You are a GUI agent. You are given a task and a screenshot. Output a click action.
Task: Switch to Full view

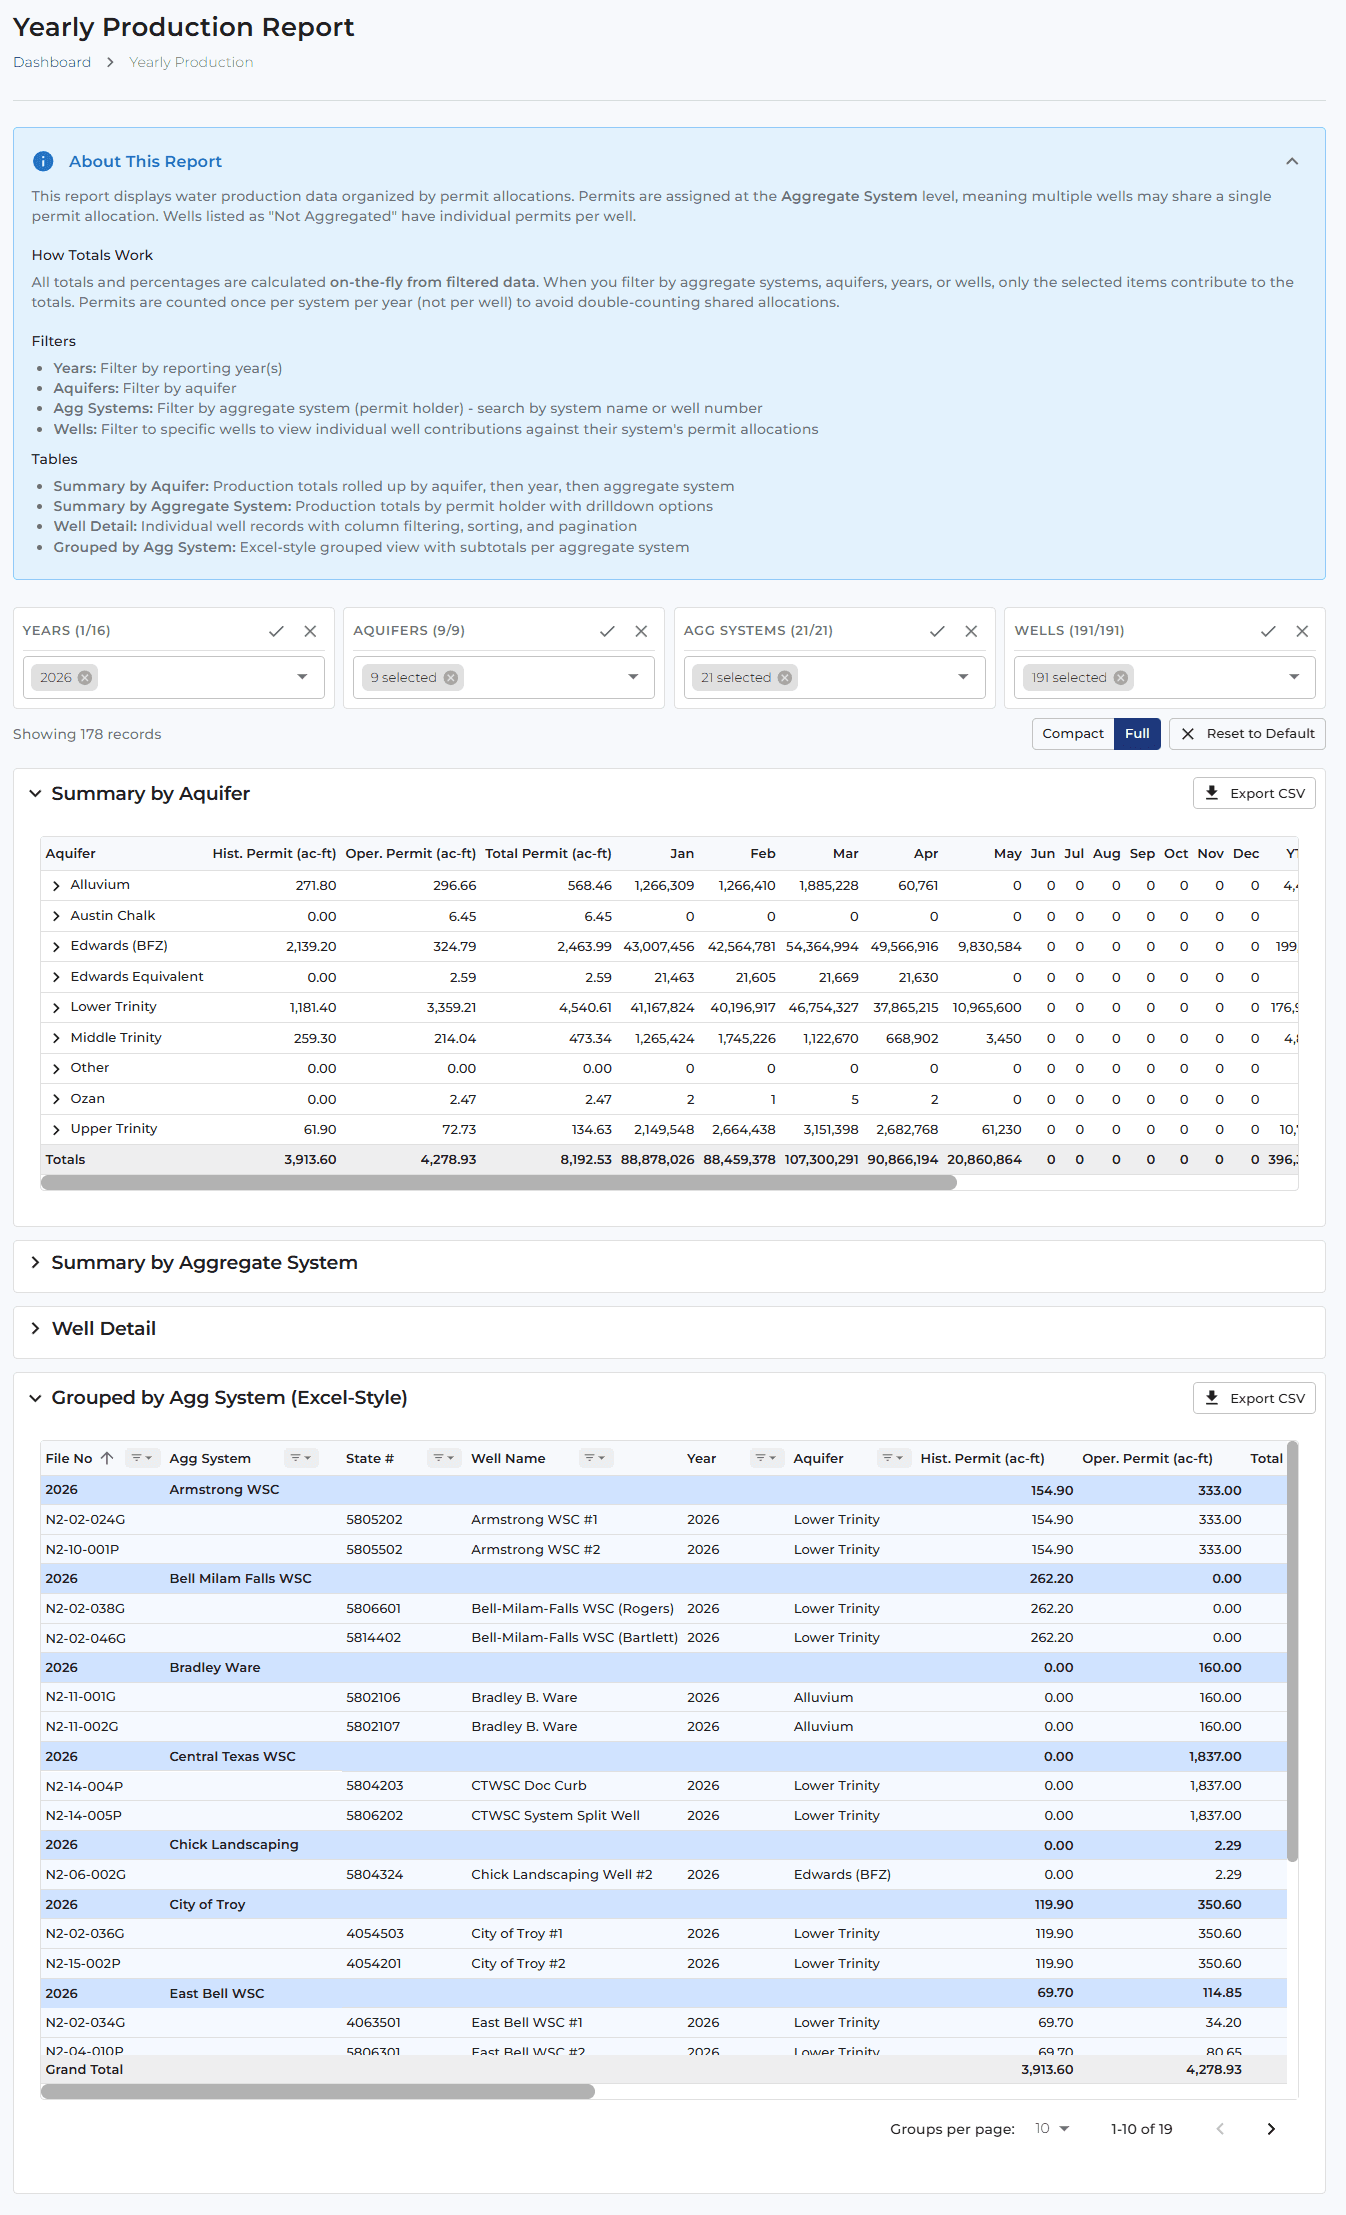1137,733
